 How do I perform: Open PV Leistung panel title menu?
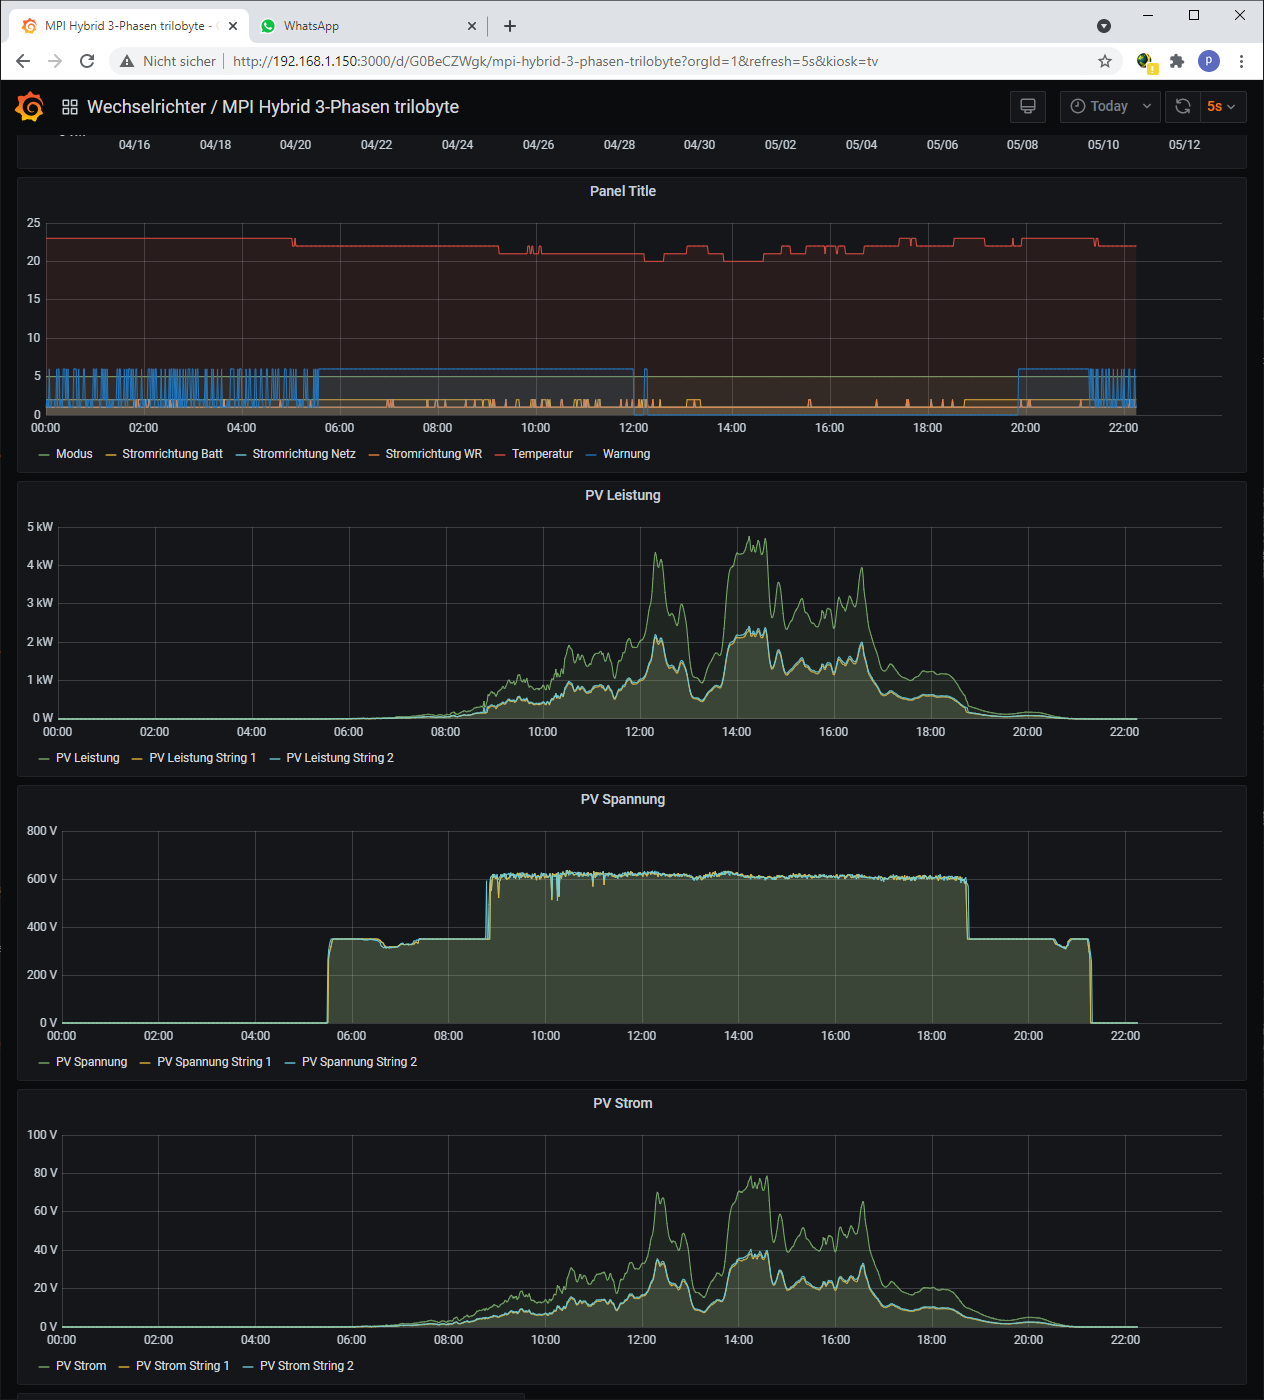622,495
